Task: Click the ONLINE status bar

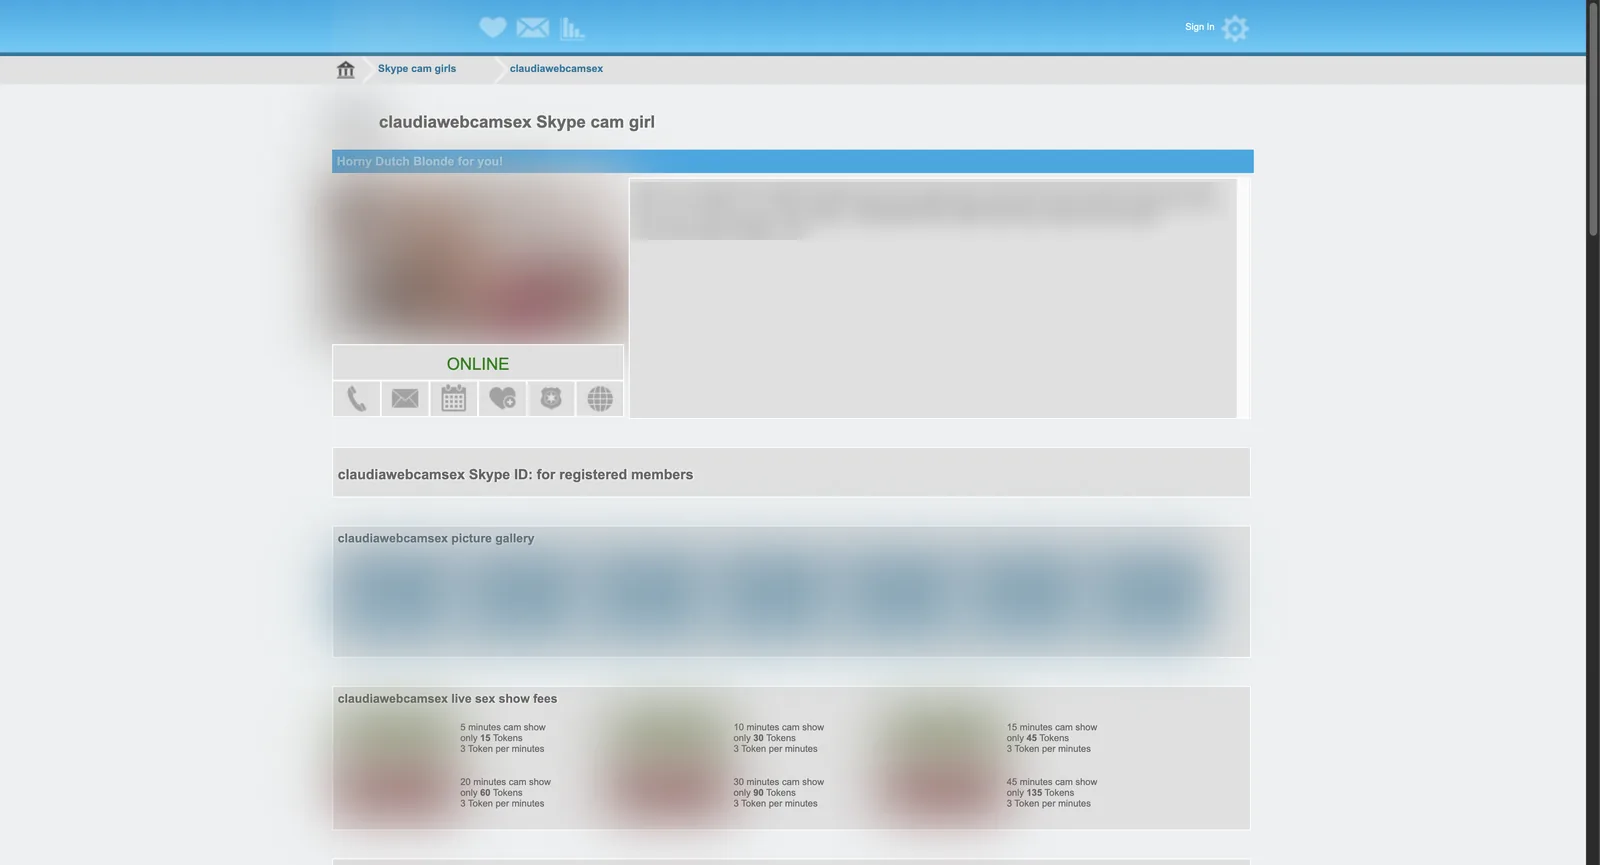Action: coord(478,363)
